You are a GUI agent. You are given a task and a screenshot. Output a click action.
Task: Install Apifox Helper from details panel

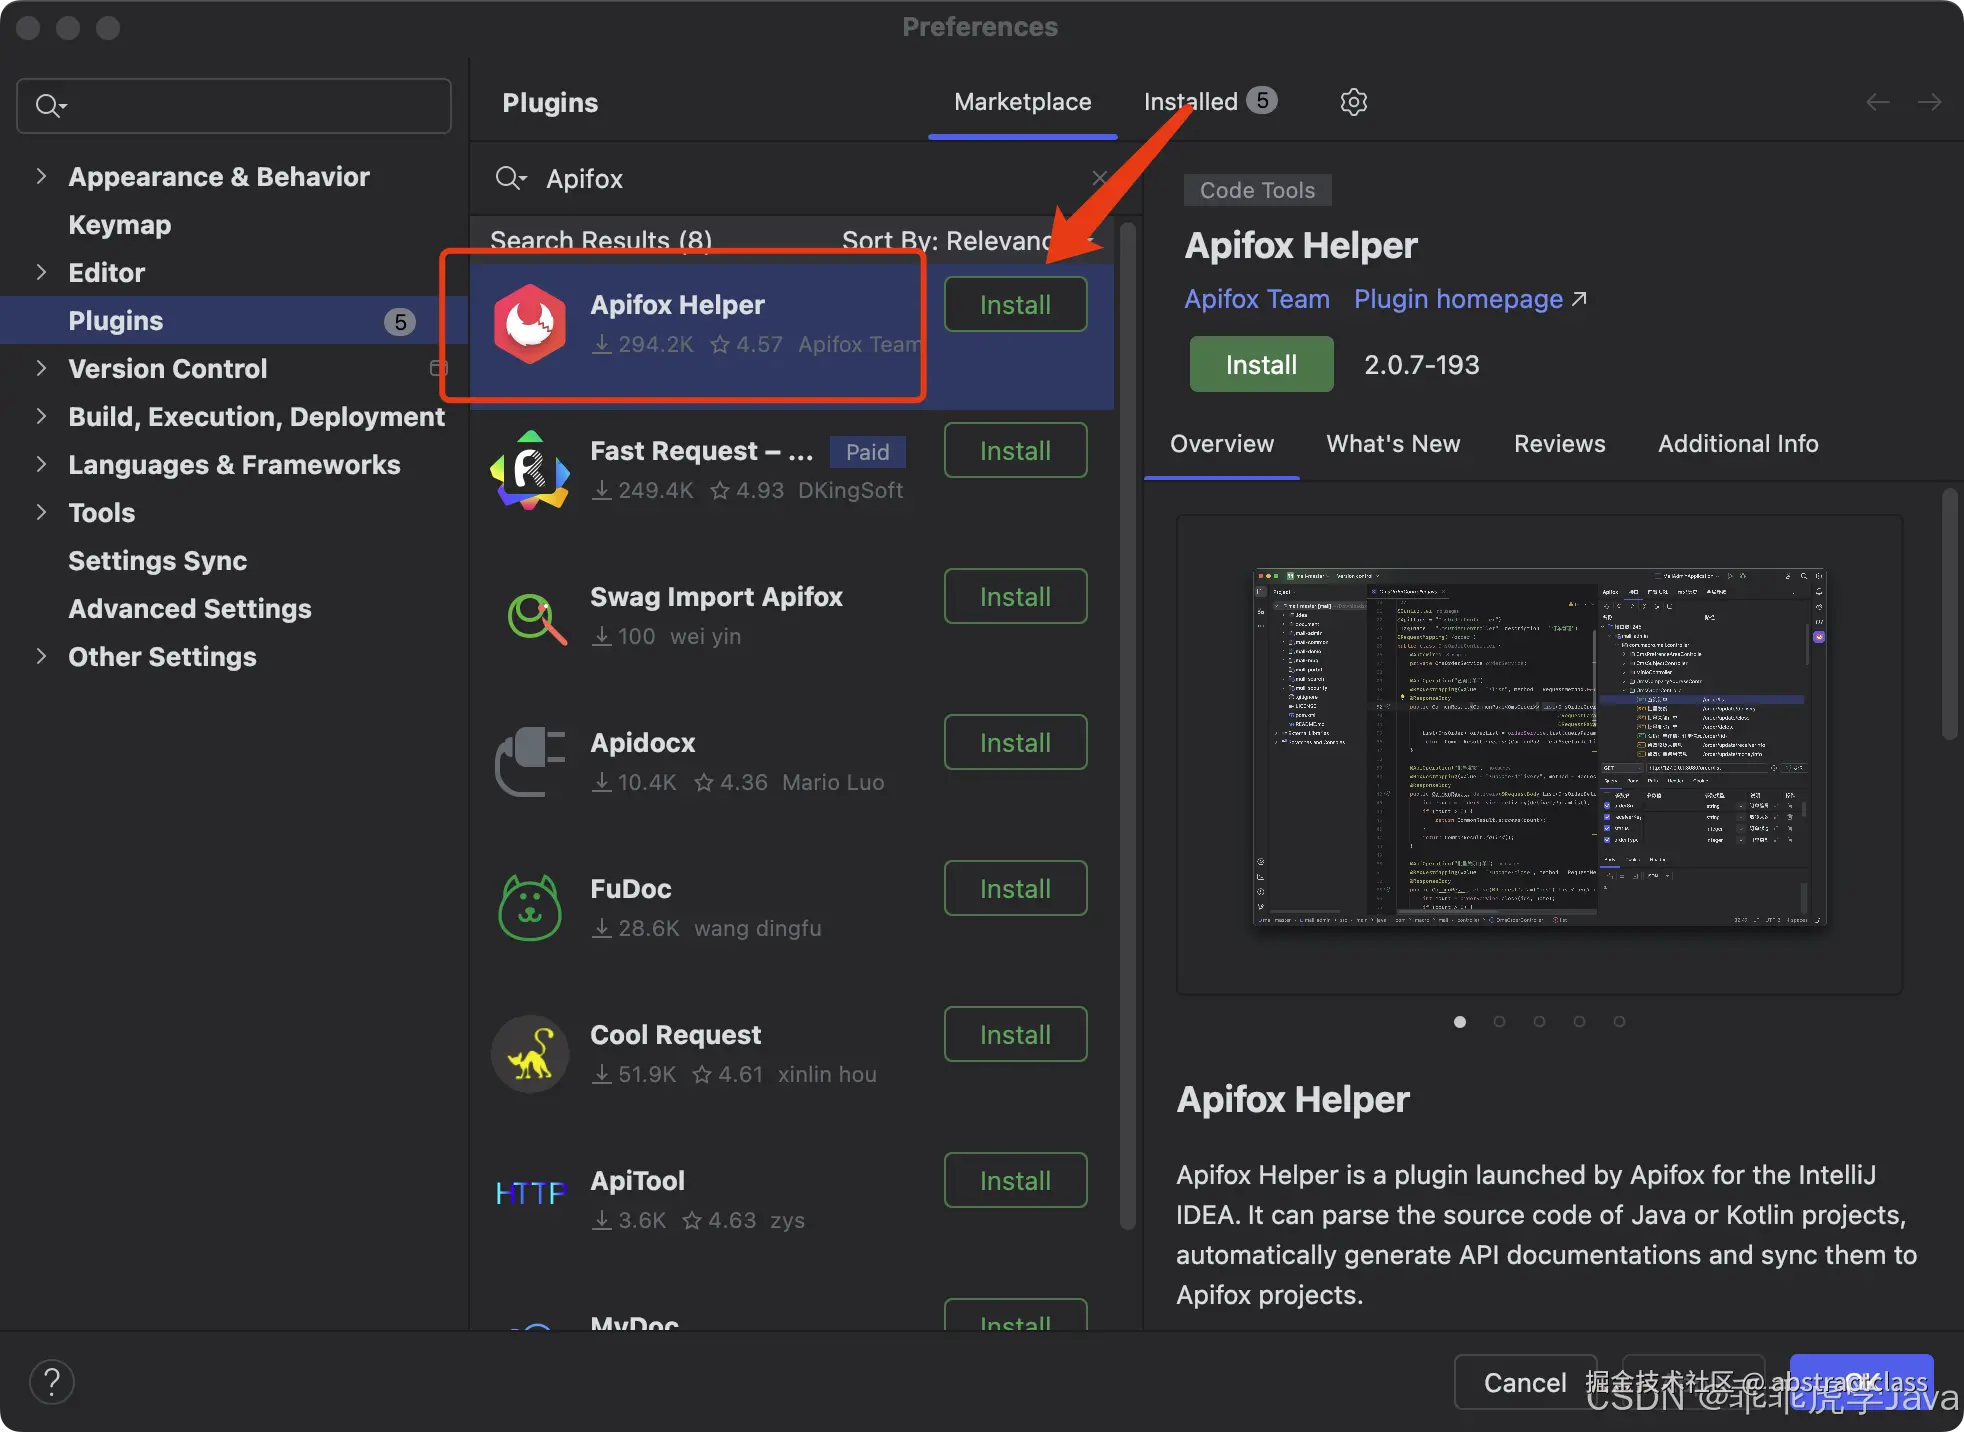(x=1261, y=365)
